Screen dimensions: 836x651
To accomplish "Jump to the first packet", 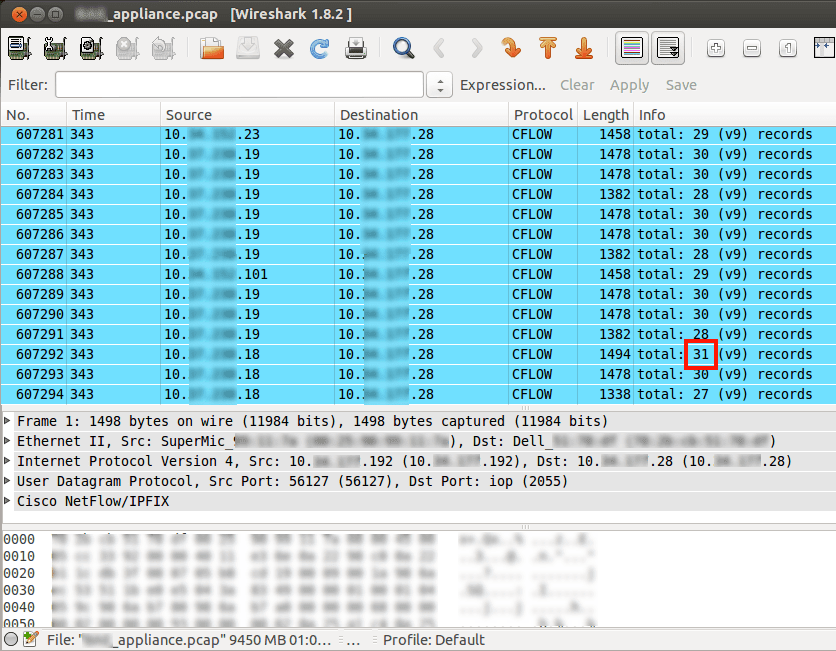I will click(x=548, y=48).
